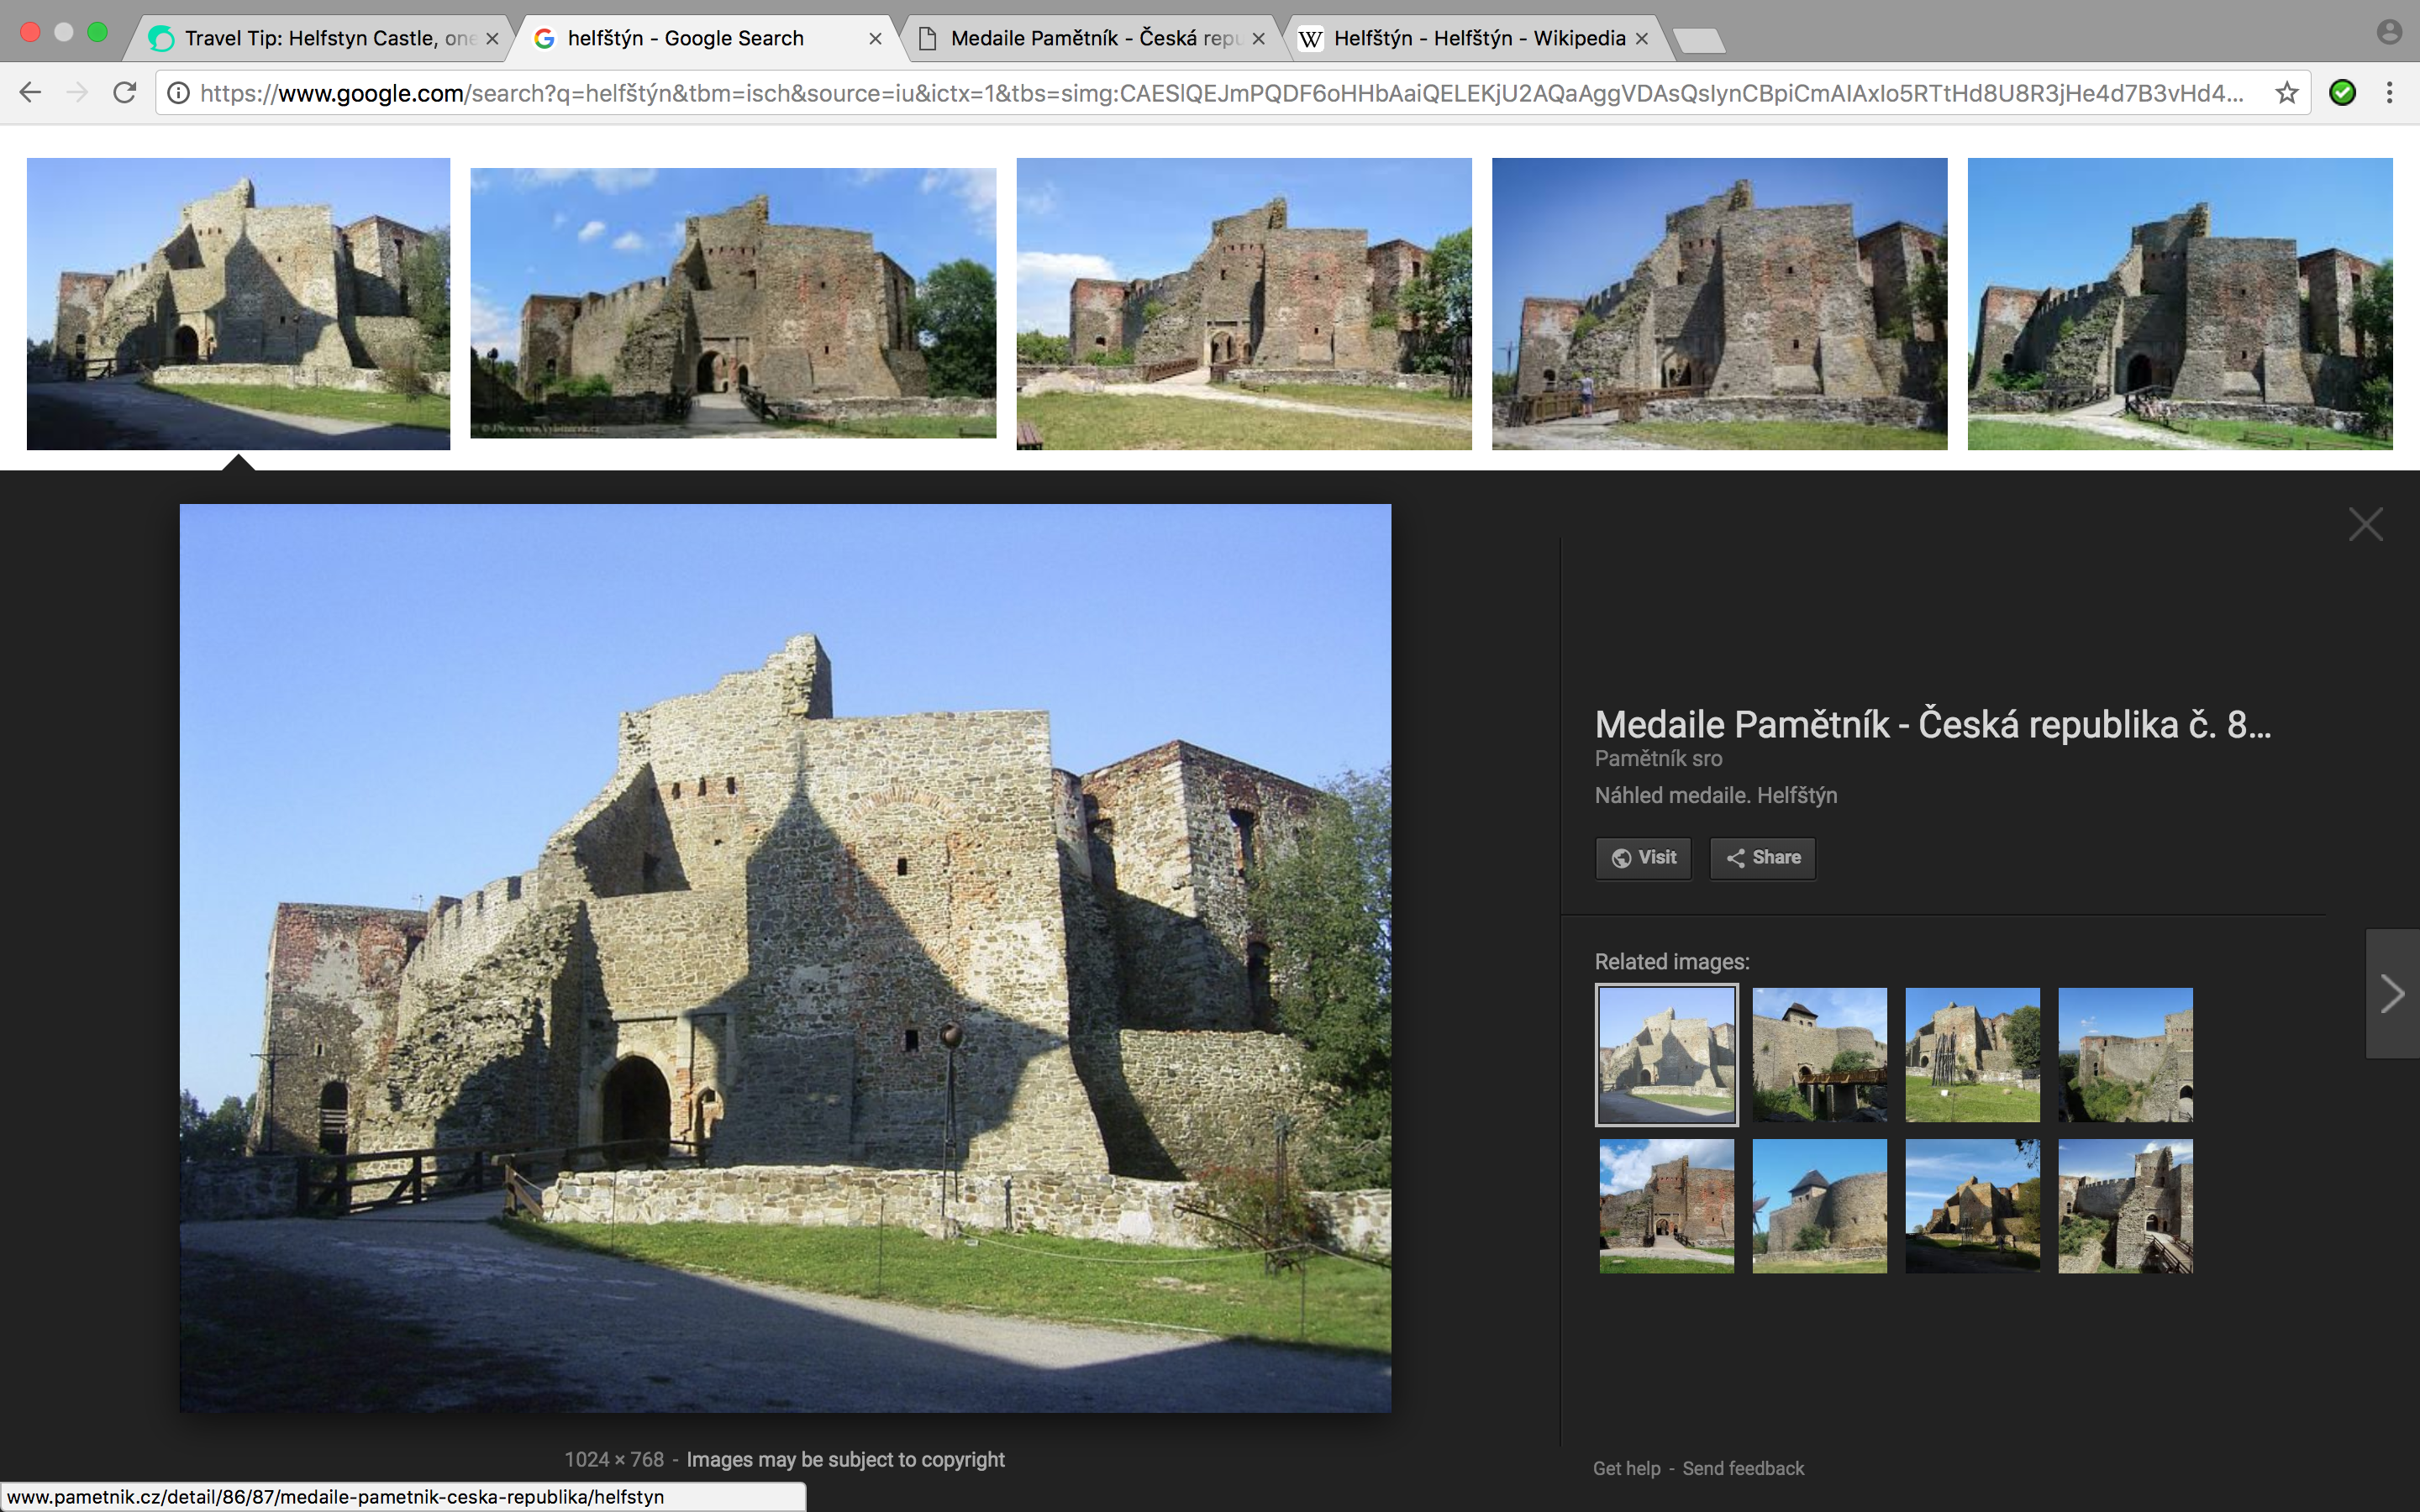Open the first related image in the top row
2420x1512 pixels.
[1667, 1054]
